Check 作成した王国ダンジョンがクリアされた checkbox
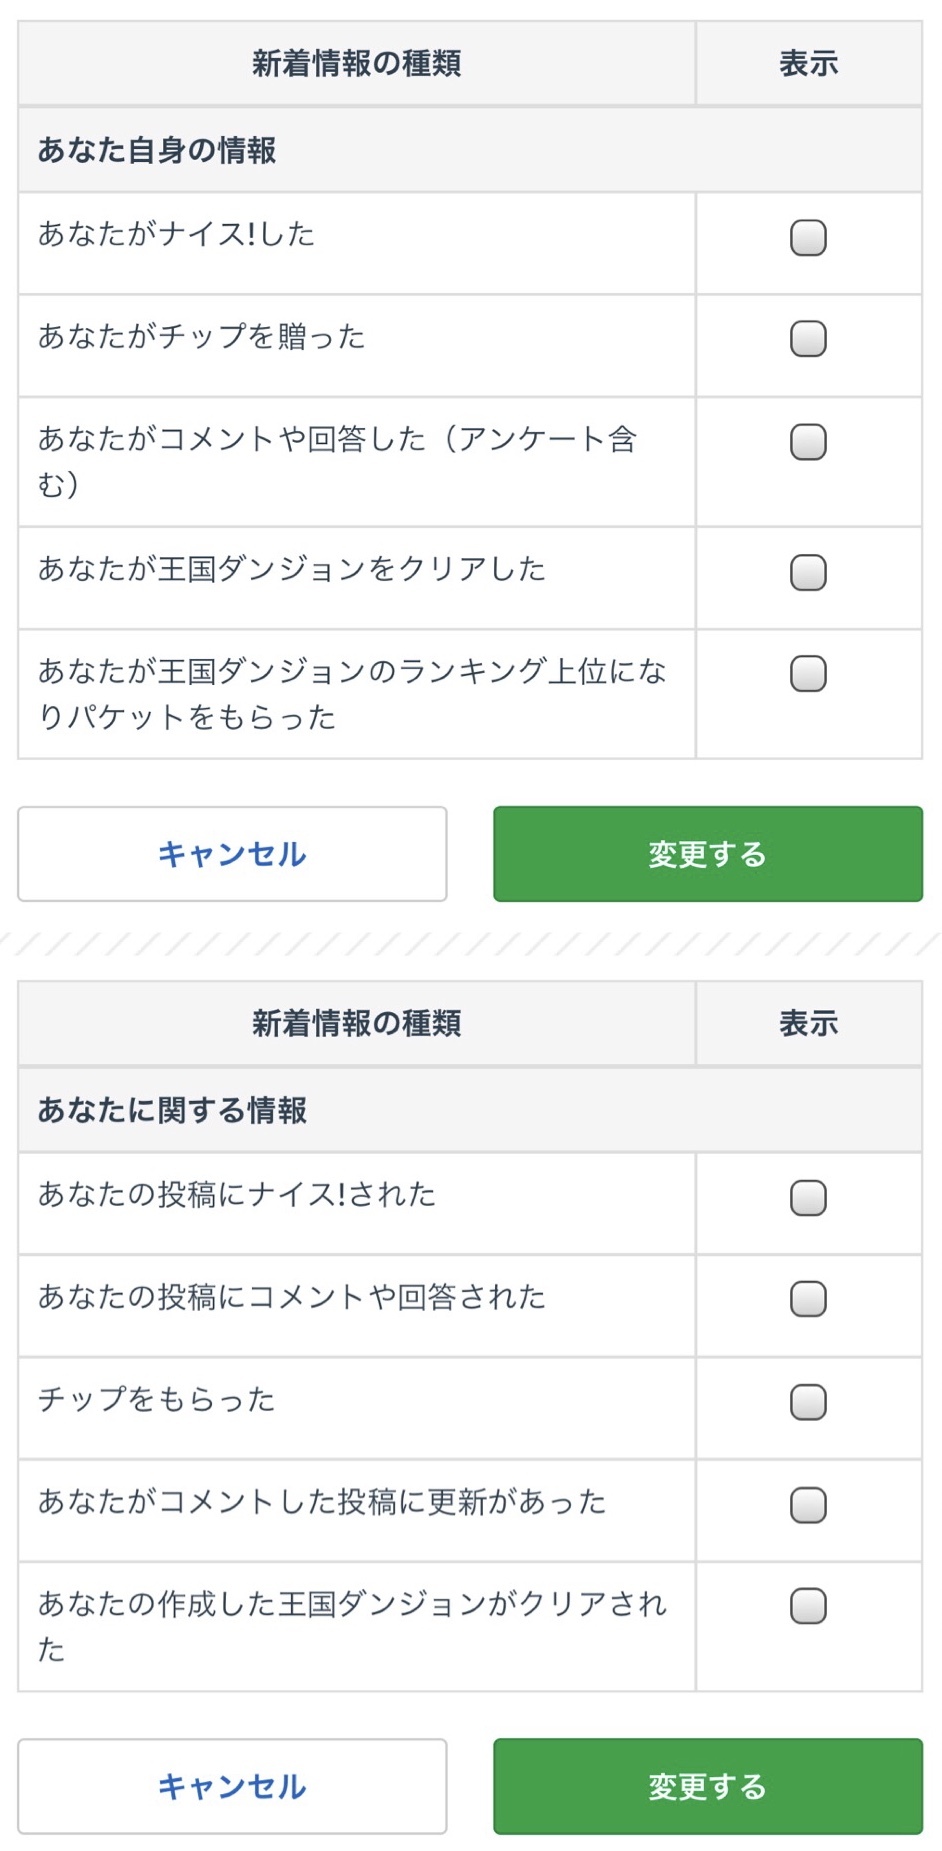Image resolution: width=942 pixels, height=1851 pixels. [808, 1606]
